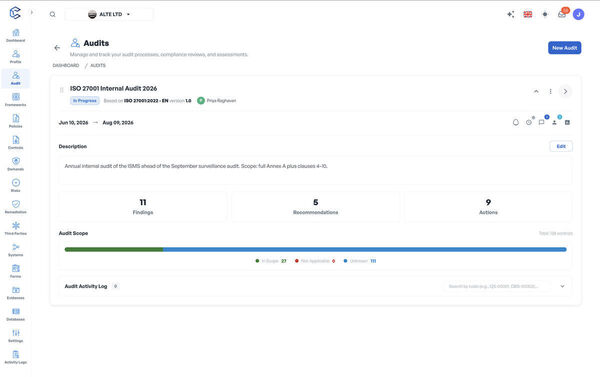Click the green In Scope progress segment
600x377 pixels.
click(x=114, y=250)
